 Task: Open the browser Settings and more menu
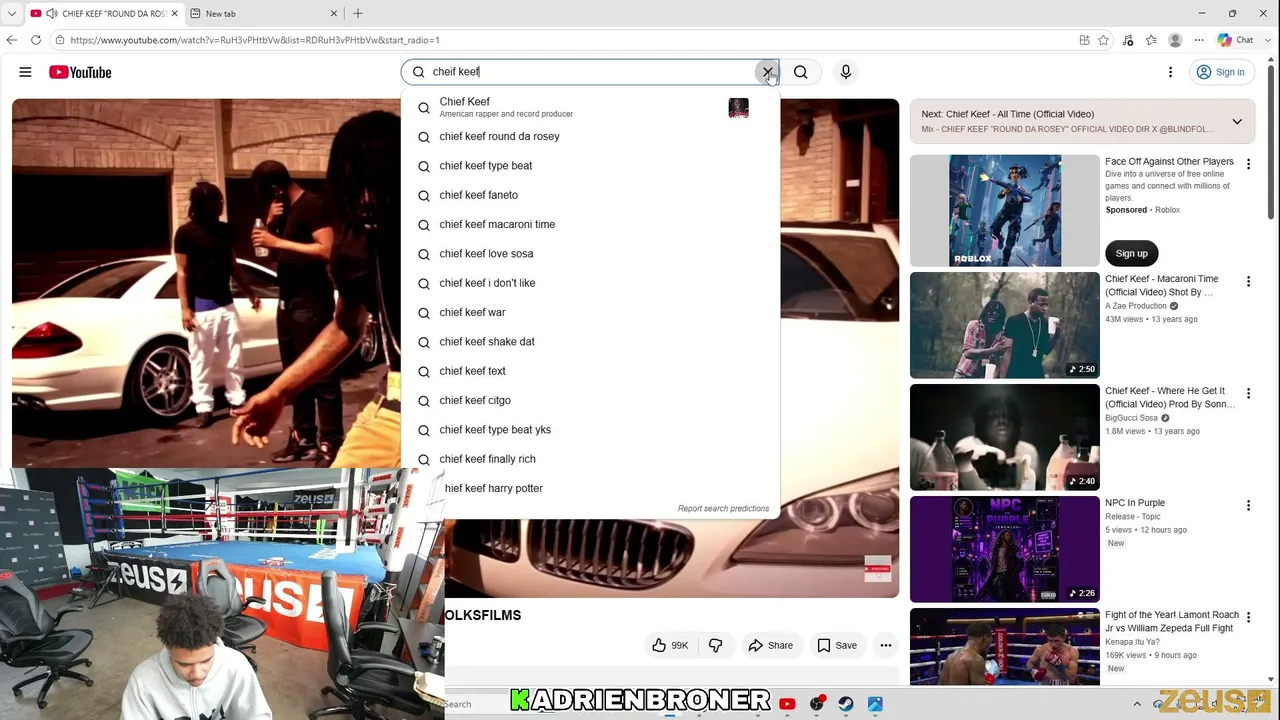pyautogui.click(x=1198, y=40)
